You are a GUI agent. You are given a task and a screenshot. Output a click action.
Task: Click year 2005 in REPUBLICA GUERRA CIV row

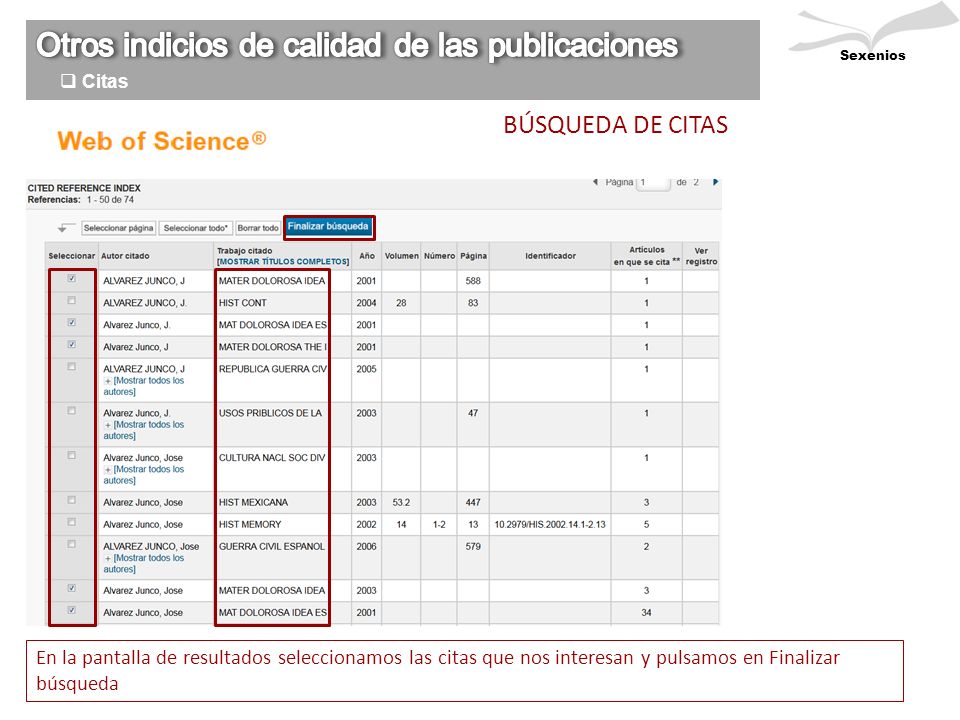366,369
